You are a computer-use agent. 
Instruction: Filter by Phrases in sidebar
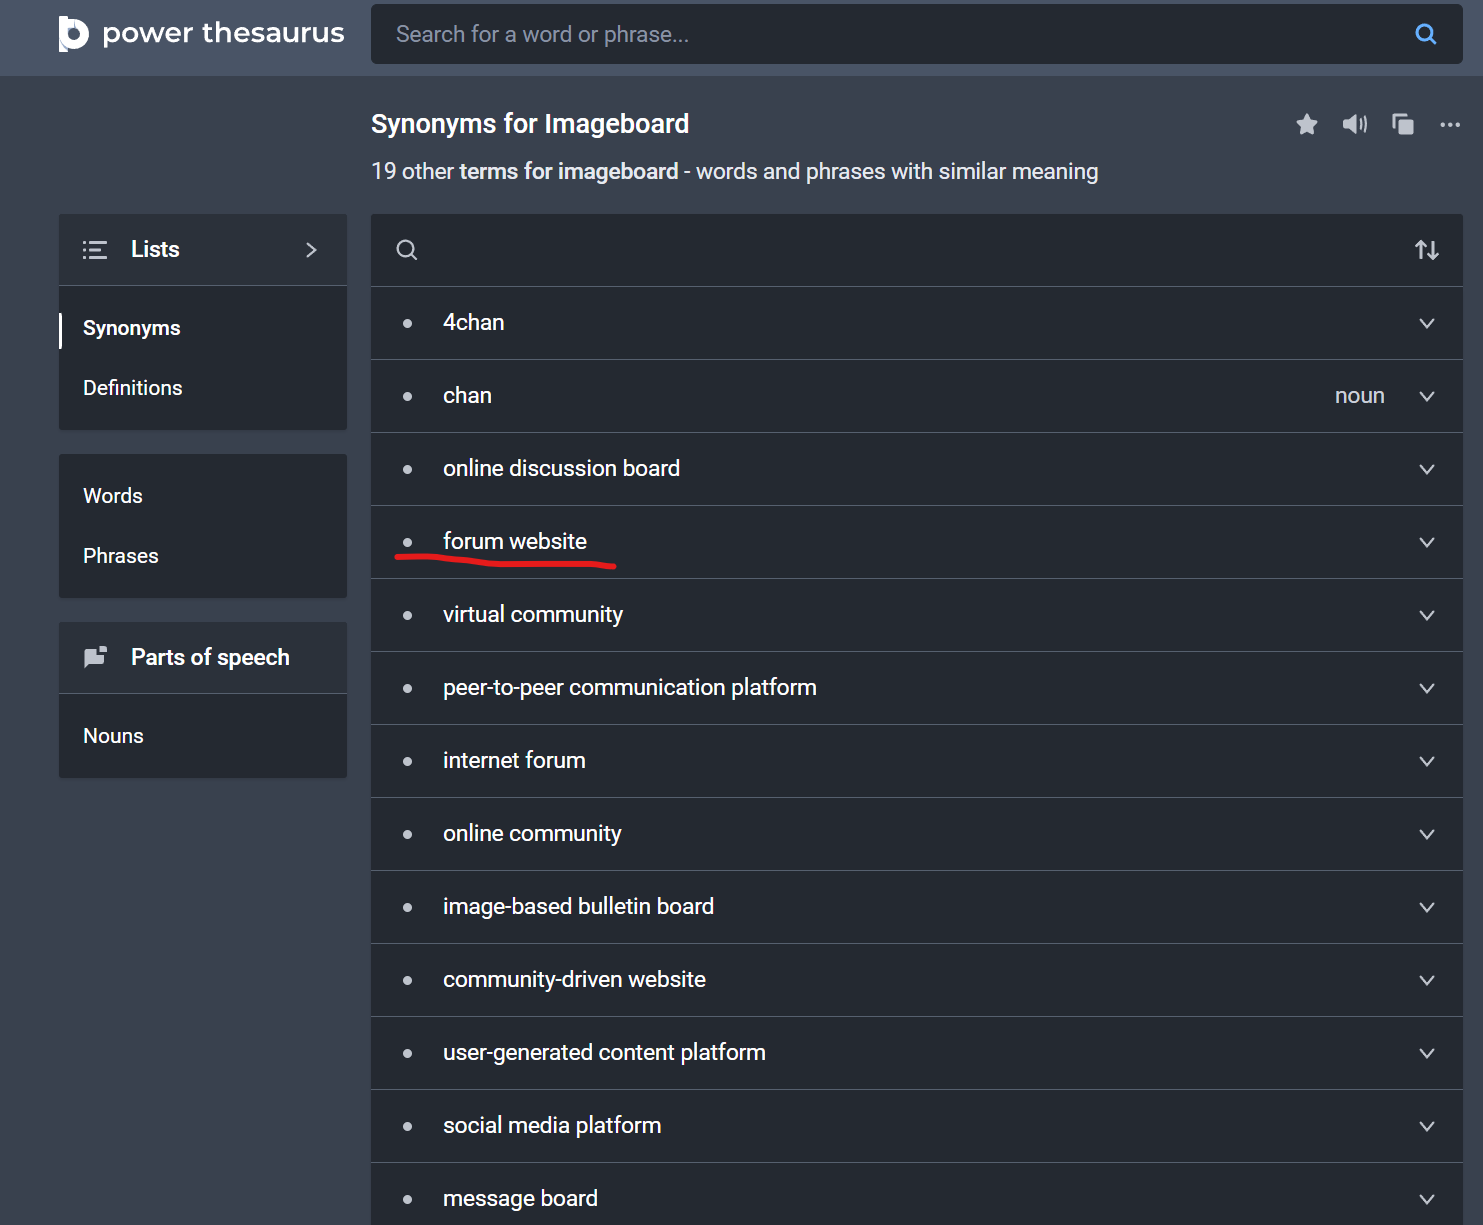click(x=121, y=556)
